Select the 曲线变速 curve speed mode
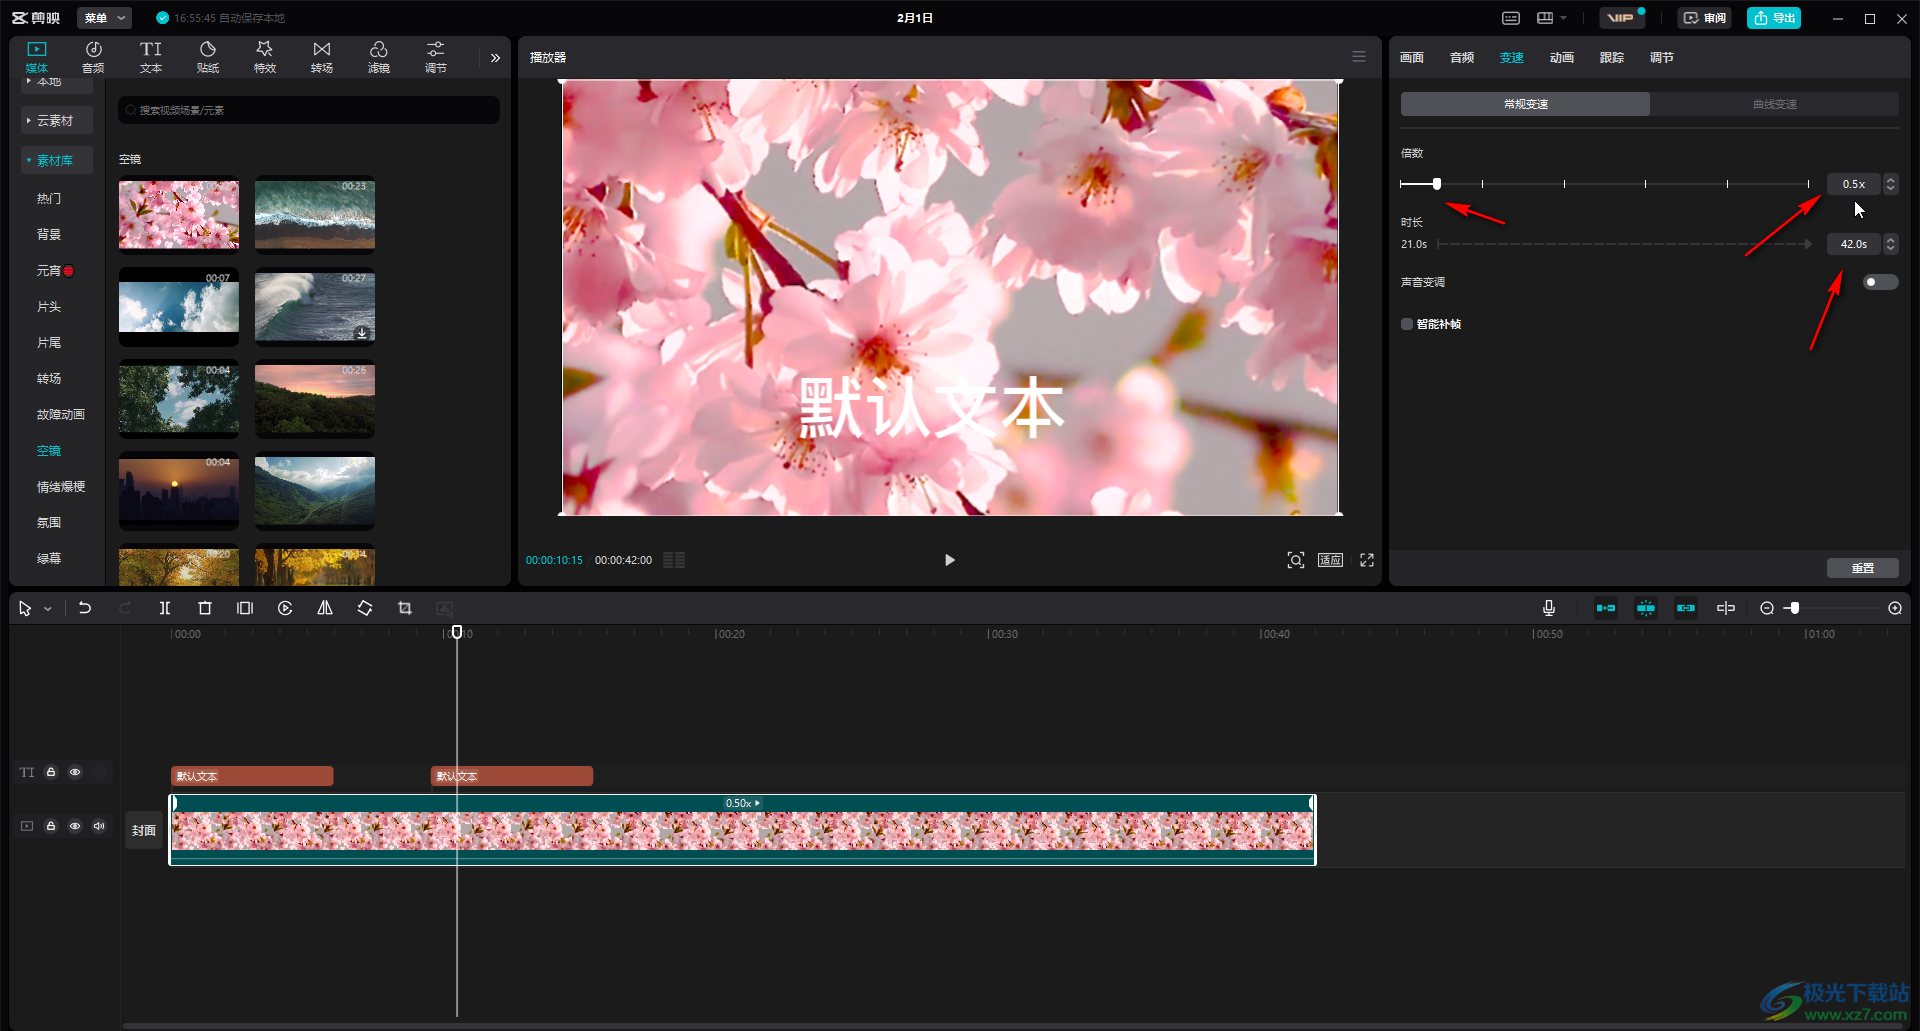Image resolution: width=1920 pixels, height=1031 pixels. tap(1774, 104)
